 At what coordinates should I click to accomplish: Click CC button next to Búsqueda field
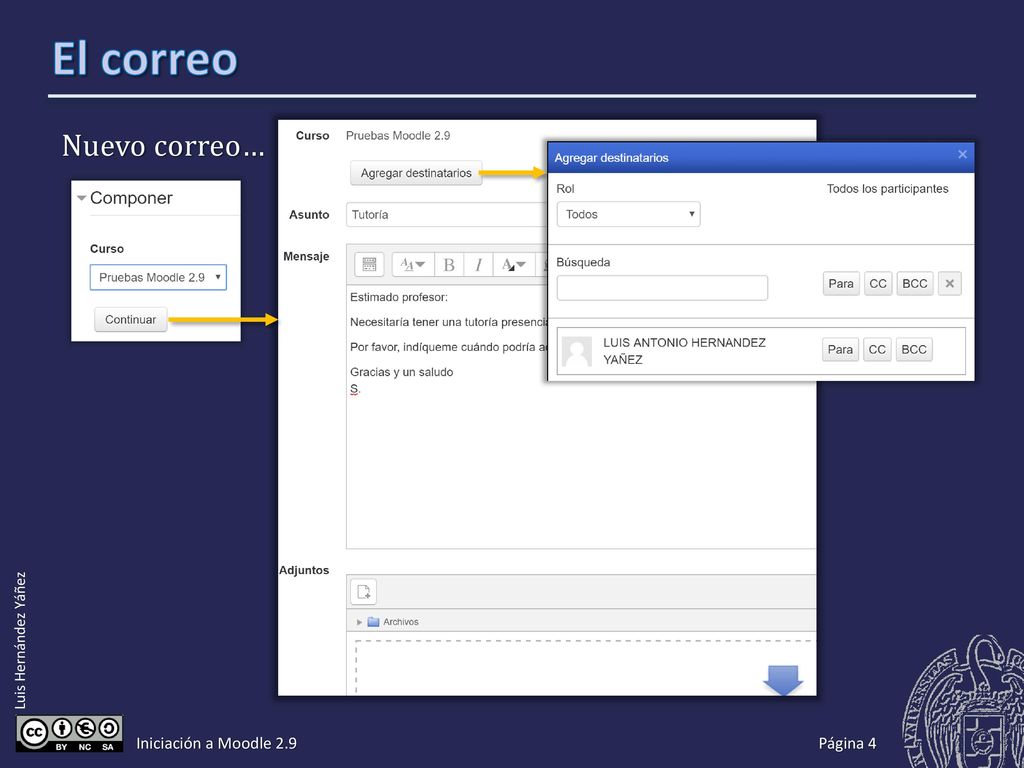click(x=878, y=283)
